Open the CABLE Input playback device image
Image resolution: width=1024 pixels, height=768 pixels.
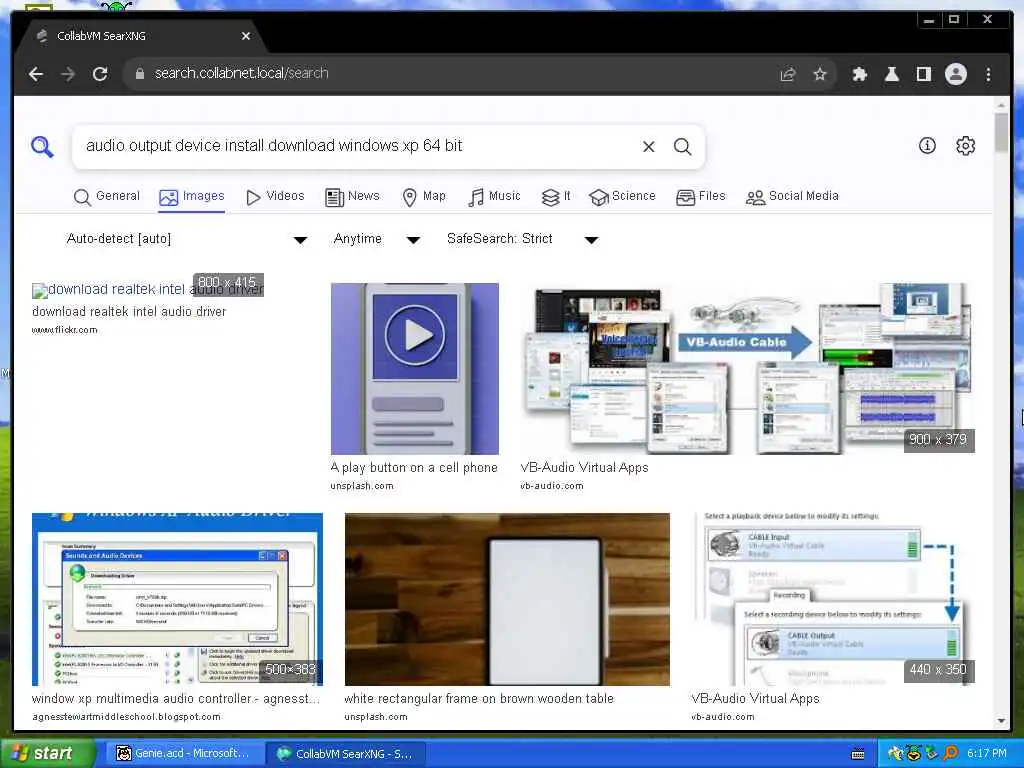(833, 599)
